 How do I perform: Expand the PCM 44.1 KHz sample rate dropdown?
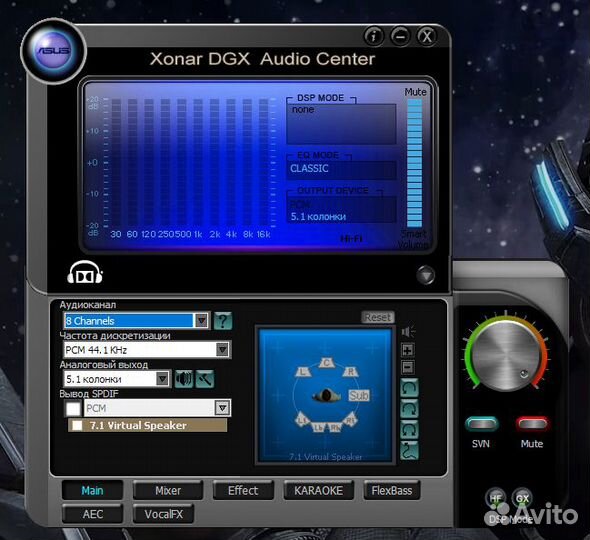147,350
